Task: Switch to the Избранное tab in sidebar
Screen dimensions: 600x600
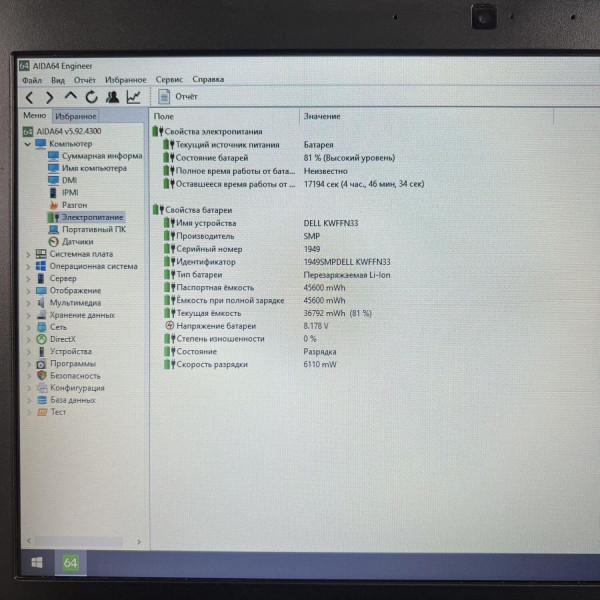Action: 75,116
